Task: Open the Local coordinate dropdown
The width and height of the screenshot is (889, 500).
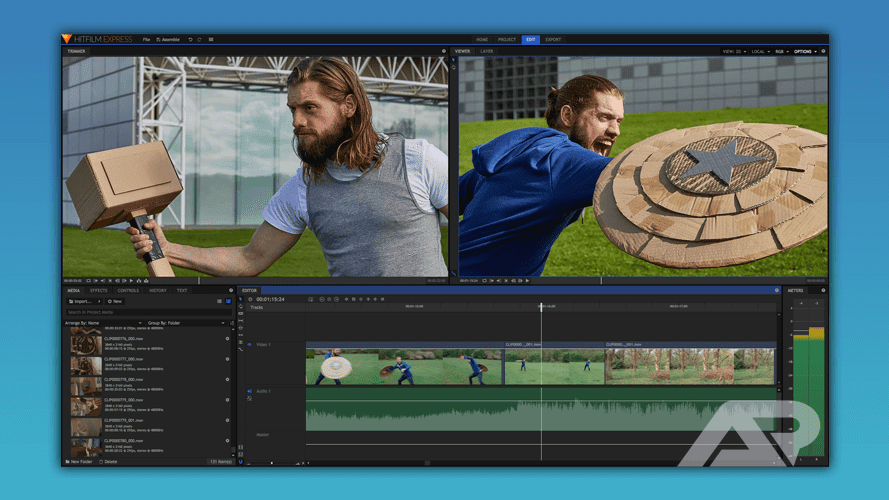Action: tap(760, 51)
